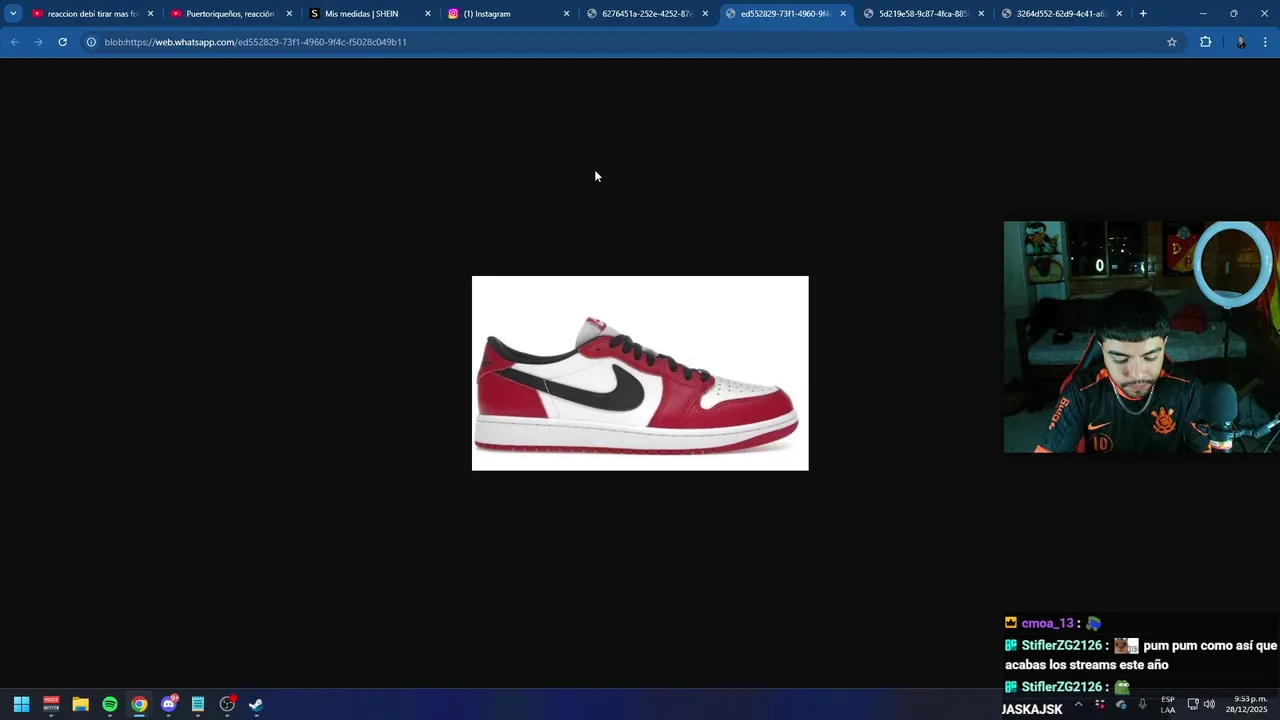Open Discord from the taskbar

(x=169, y=704)
